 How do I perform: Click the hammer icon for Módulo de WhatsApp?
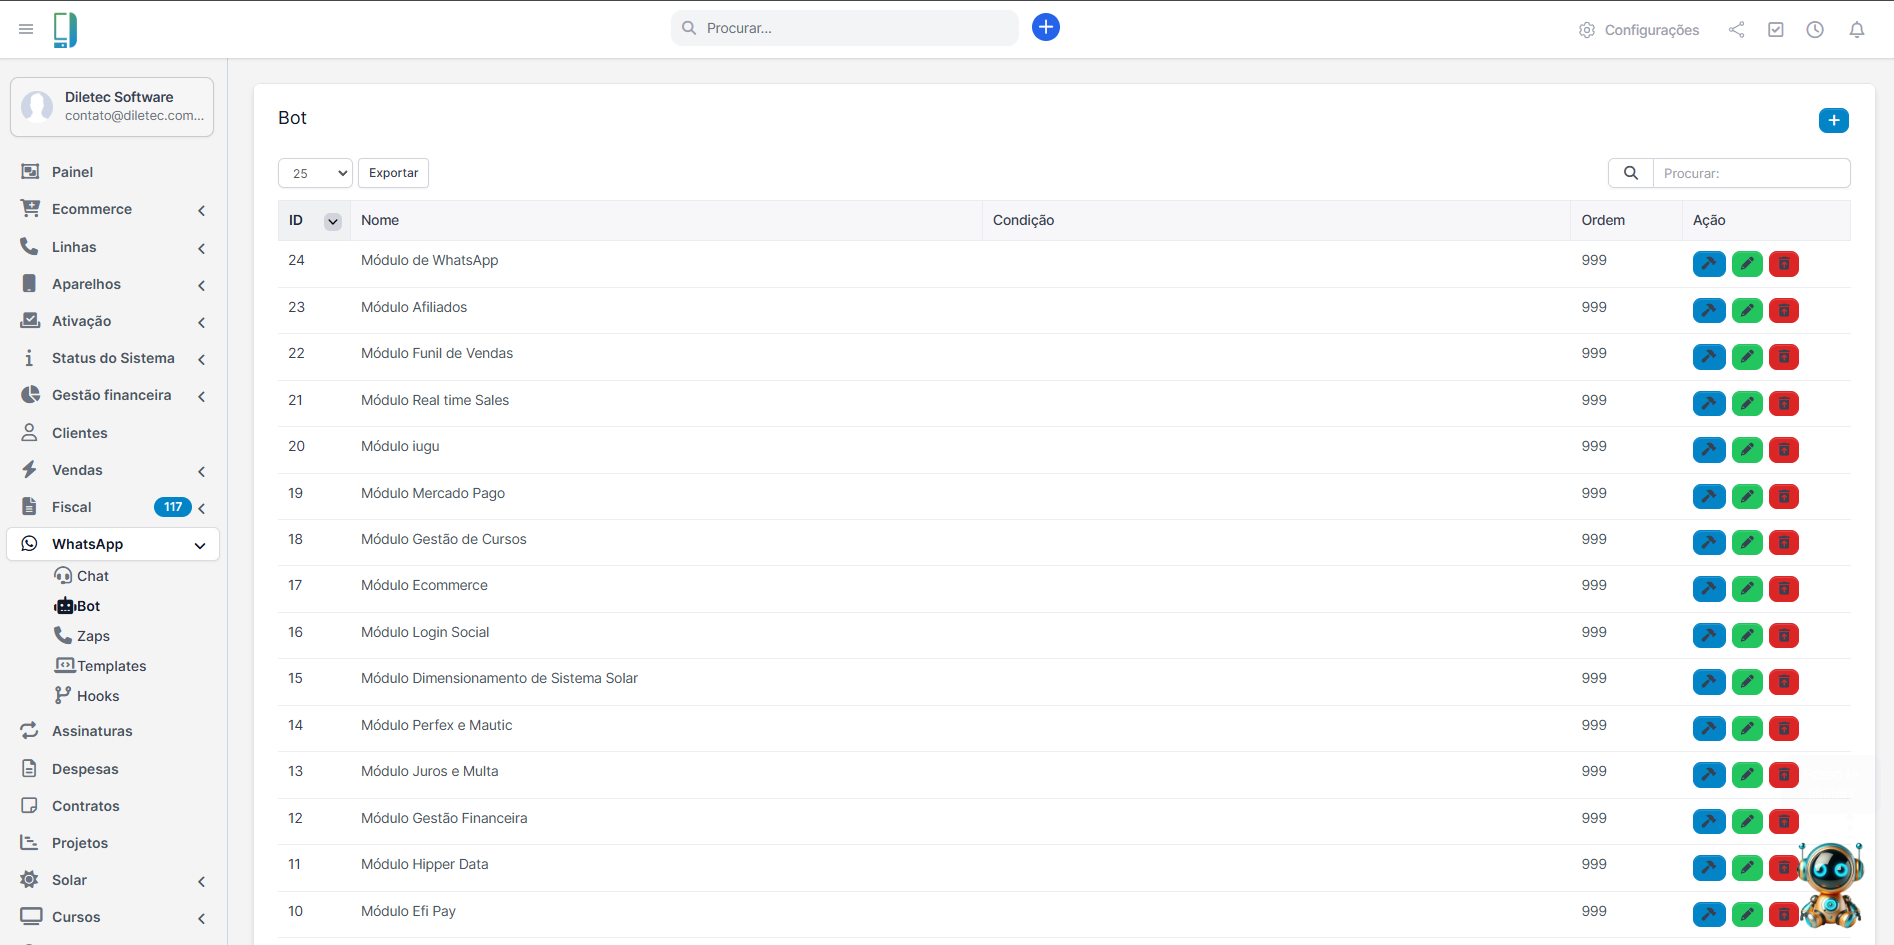[x=1709, y=264]
